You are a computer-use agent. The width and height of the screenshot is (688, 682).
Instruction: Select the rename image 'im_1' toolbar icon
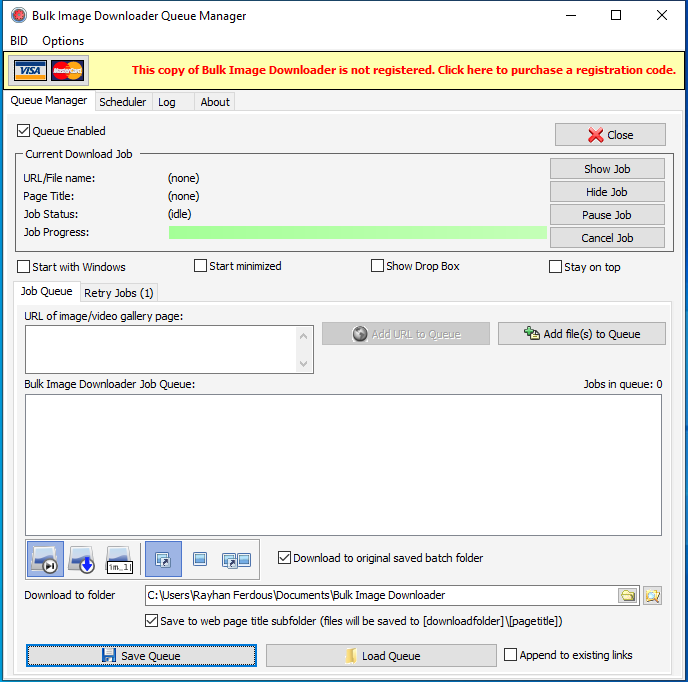pos(119,559)
